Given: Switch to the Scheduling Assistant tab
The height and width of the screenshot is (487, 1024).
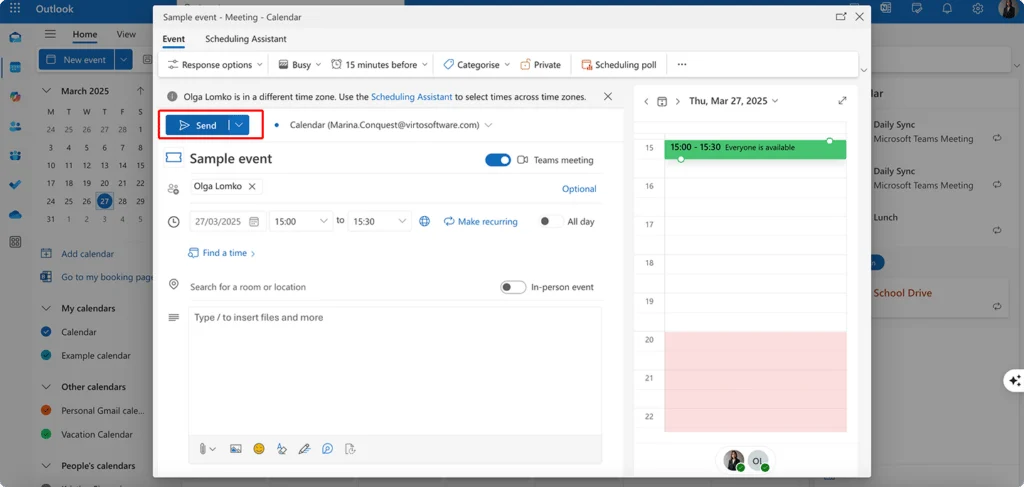Looking at the screenshot, I should (x=246, y=39).
